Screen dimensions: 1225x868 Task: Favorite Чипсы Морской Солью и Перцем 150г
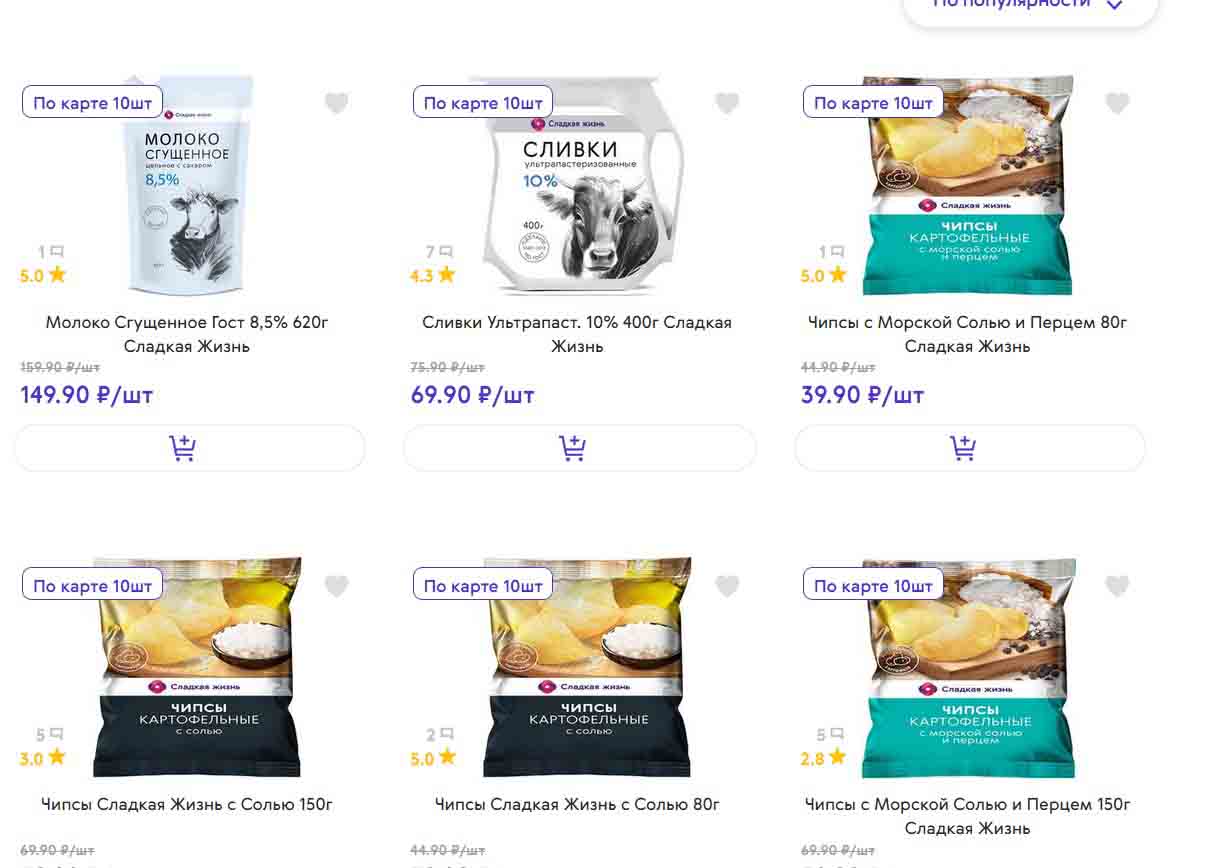click(x=1117, y=586)
